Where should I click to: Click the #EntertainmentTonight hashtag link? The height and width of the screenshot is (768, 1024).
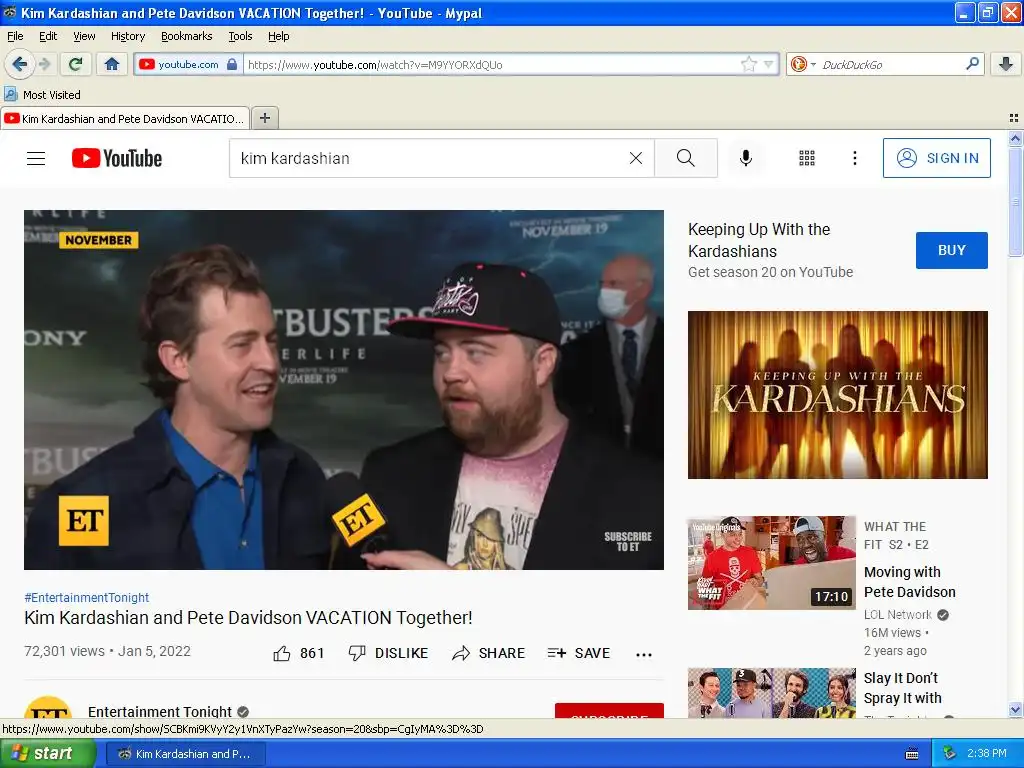(x=86, y=598)
